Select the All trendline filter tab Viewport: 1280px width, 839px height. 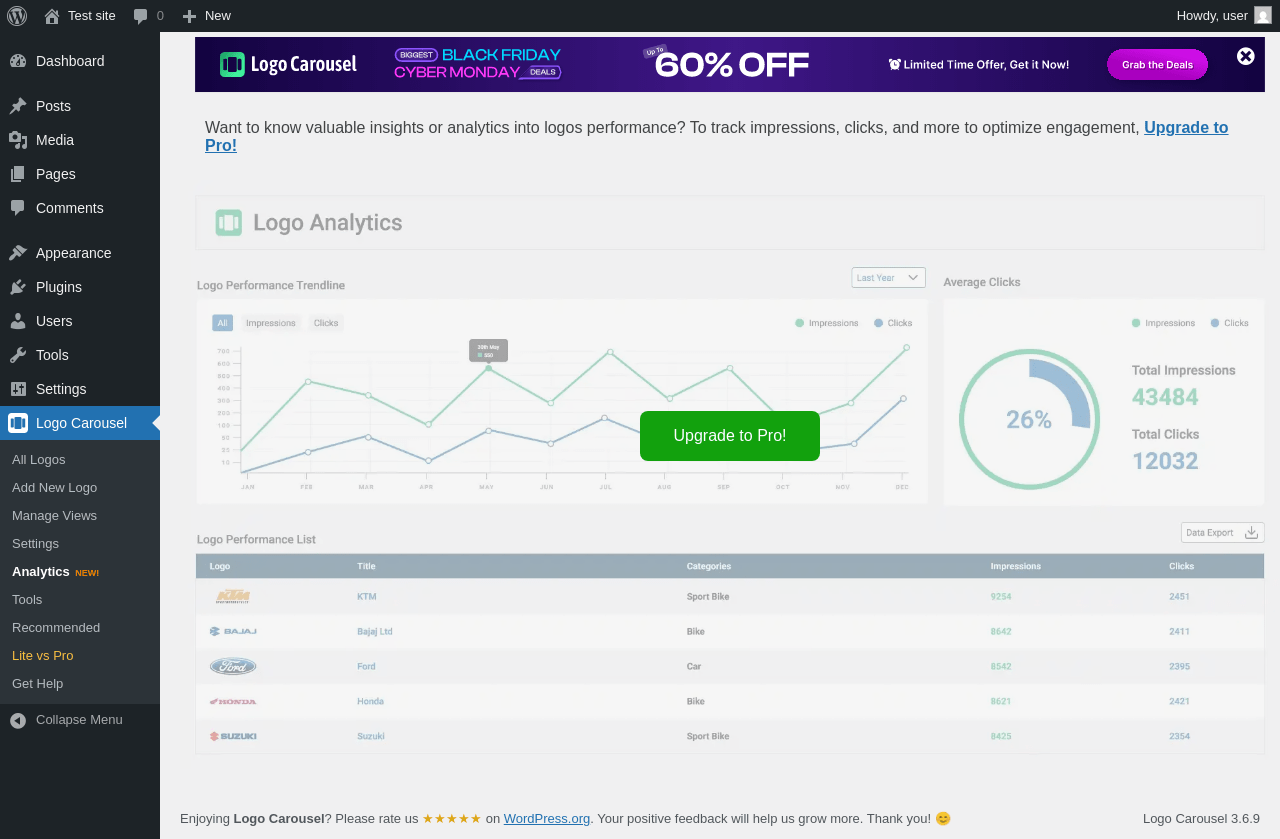pos(223,323)
